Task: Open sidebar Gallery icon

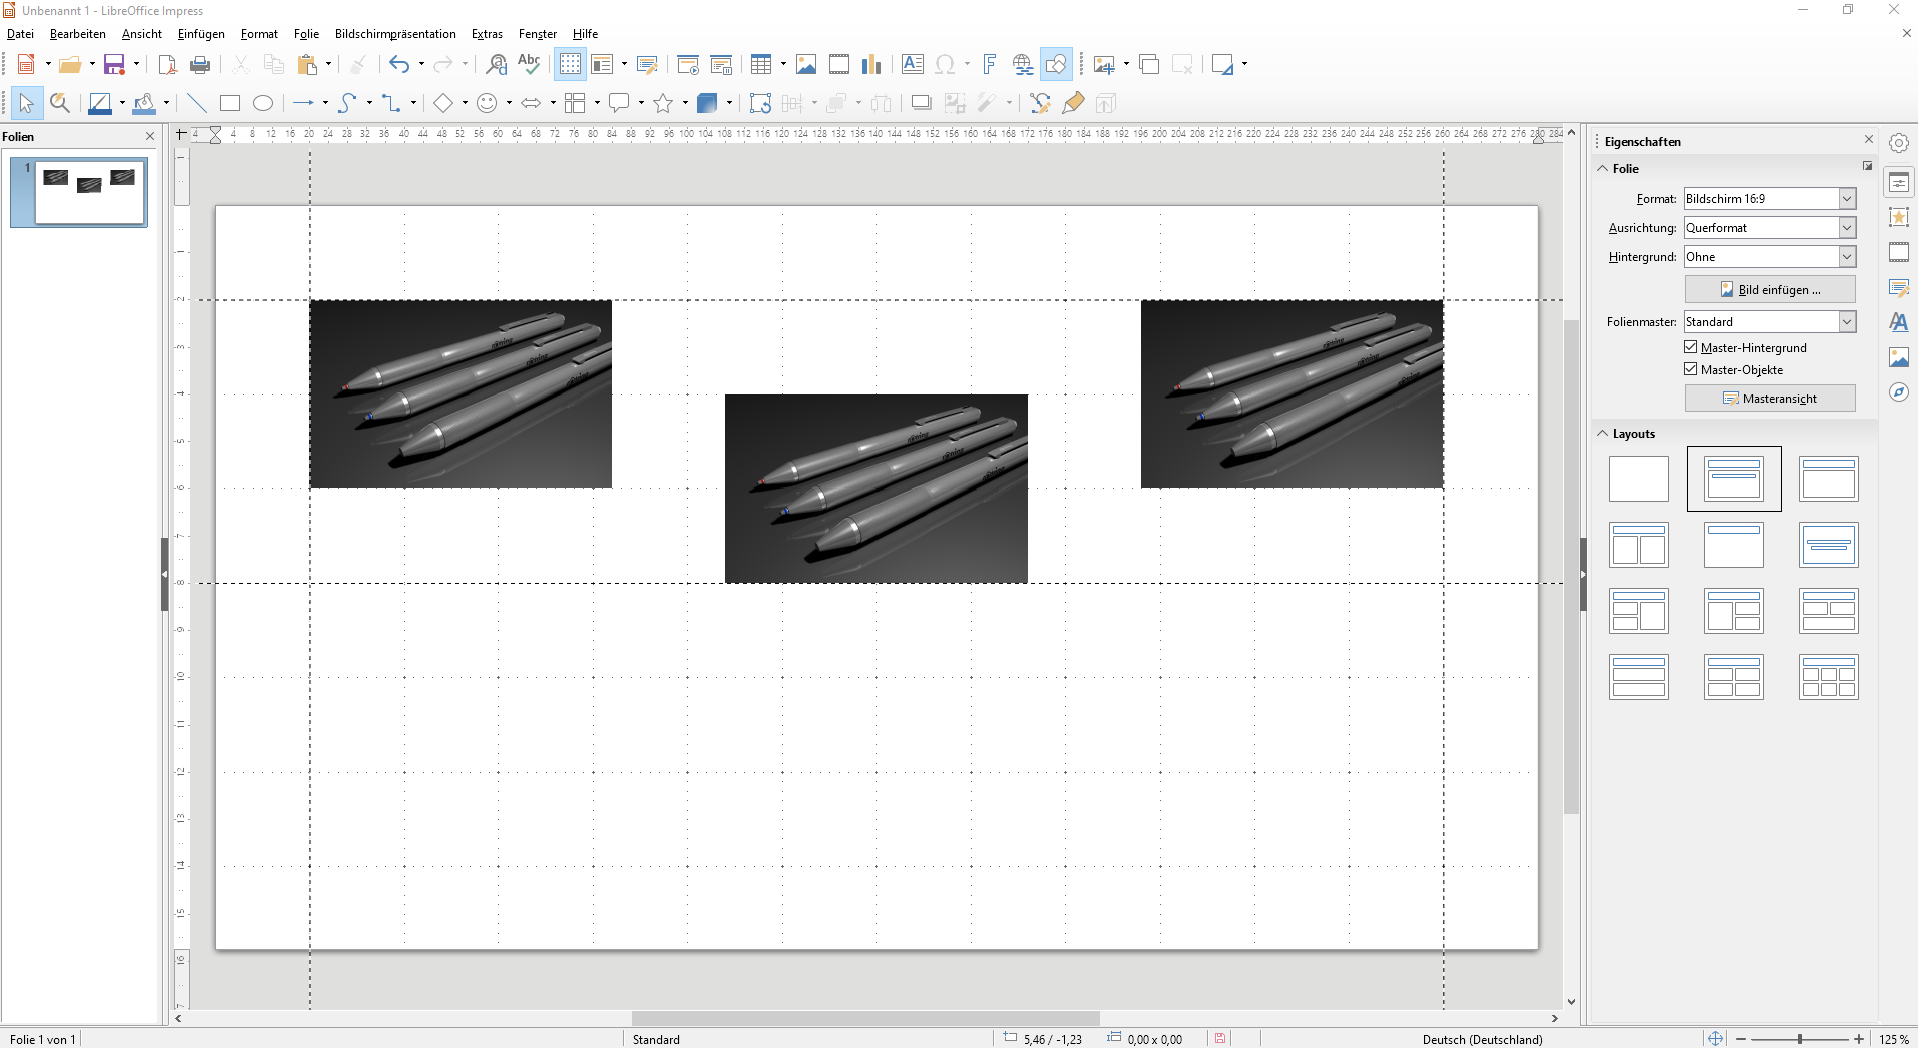Action: (x=1899, y=357)
